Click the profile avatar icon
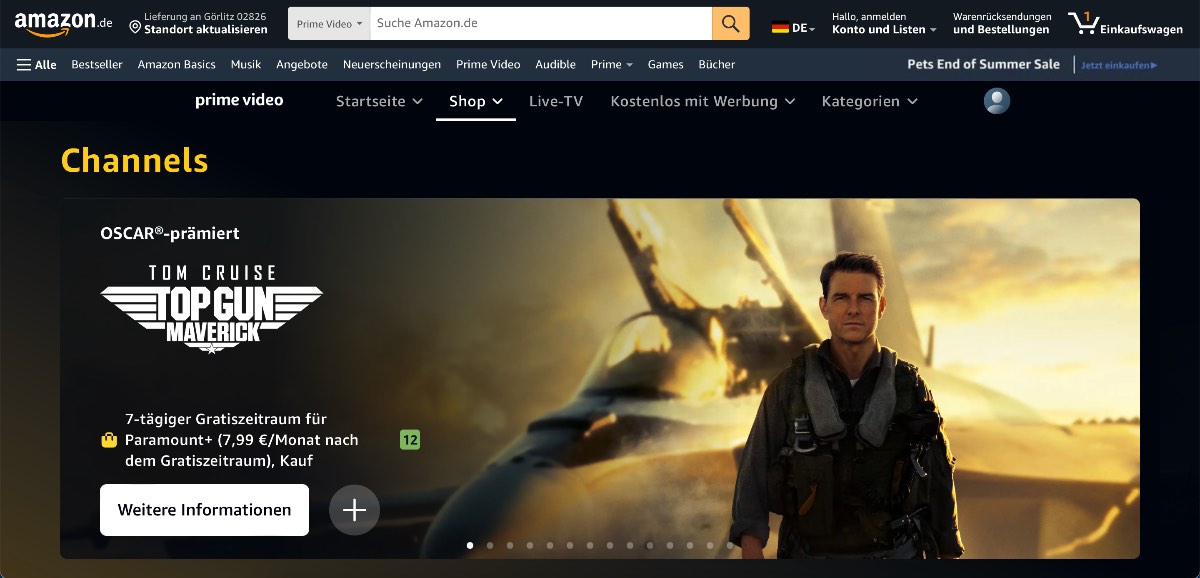The height and width of the screenshot is (578, 1200). click(x=997, y=101)
